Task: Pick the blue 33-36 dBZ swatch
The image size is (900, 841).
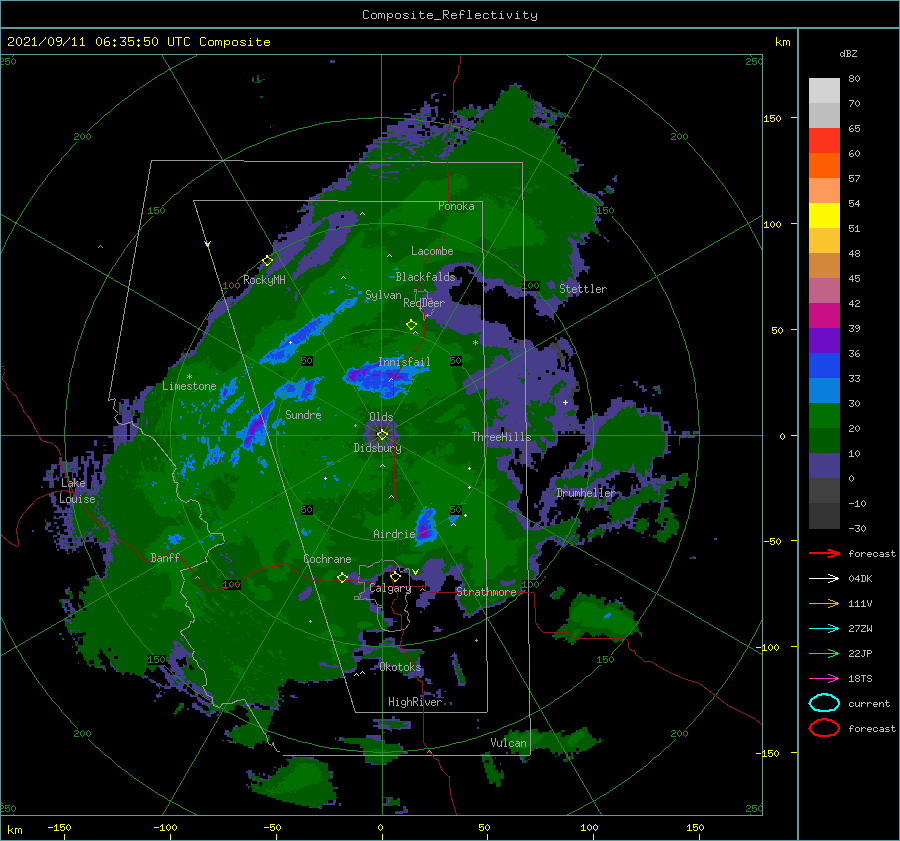Action: [824, 366]
